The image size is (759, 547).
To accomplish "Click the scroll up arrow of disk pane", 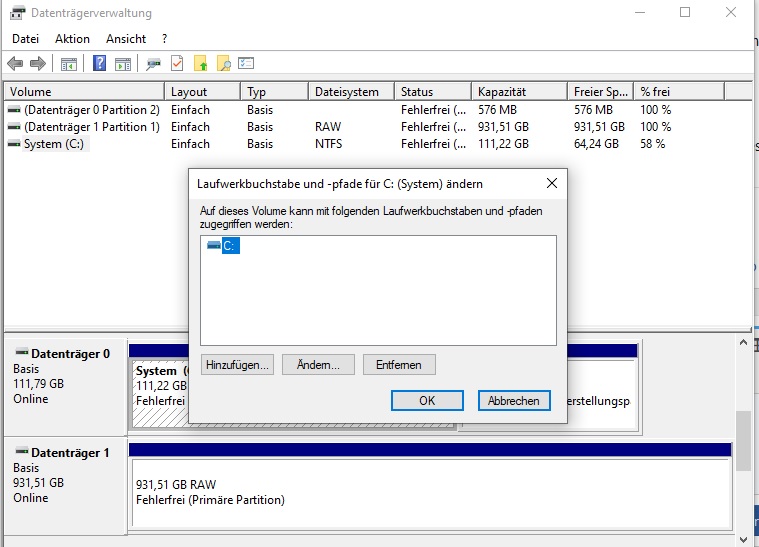I will [743, 342].
